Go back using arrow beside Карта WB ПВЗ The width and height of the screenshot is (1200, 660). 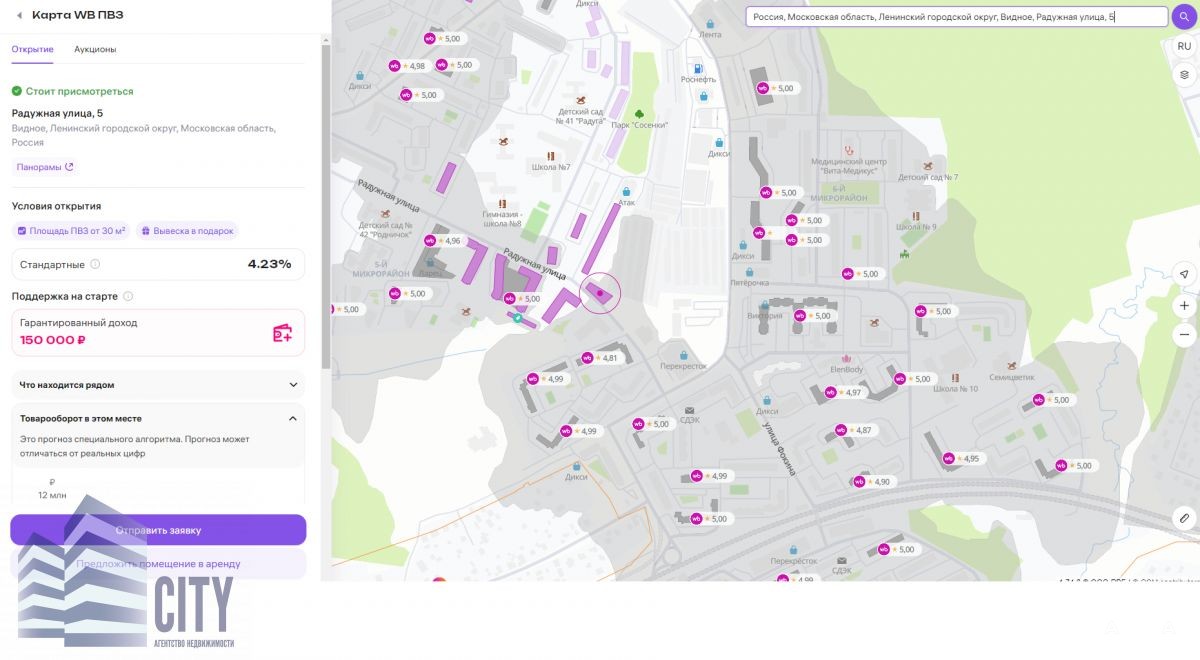19,16
